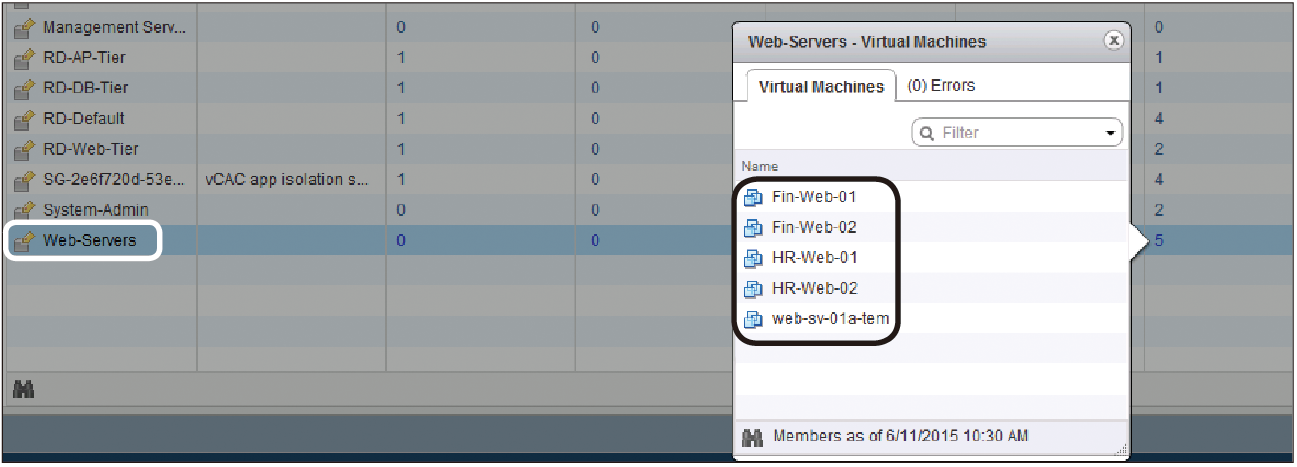Viewport: 1297px width, 467px height.
Task: Close the Web-Servers Virtual Machines popup
Action: pyautogui.click(x=1112, y=41)
